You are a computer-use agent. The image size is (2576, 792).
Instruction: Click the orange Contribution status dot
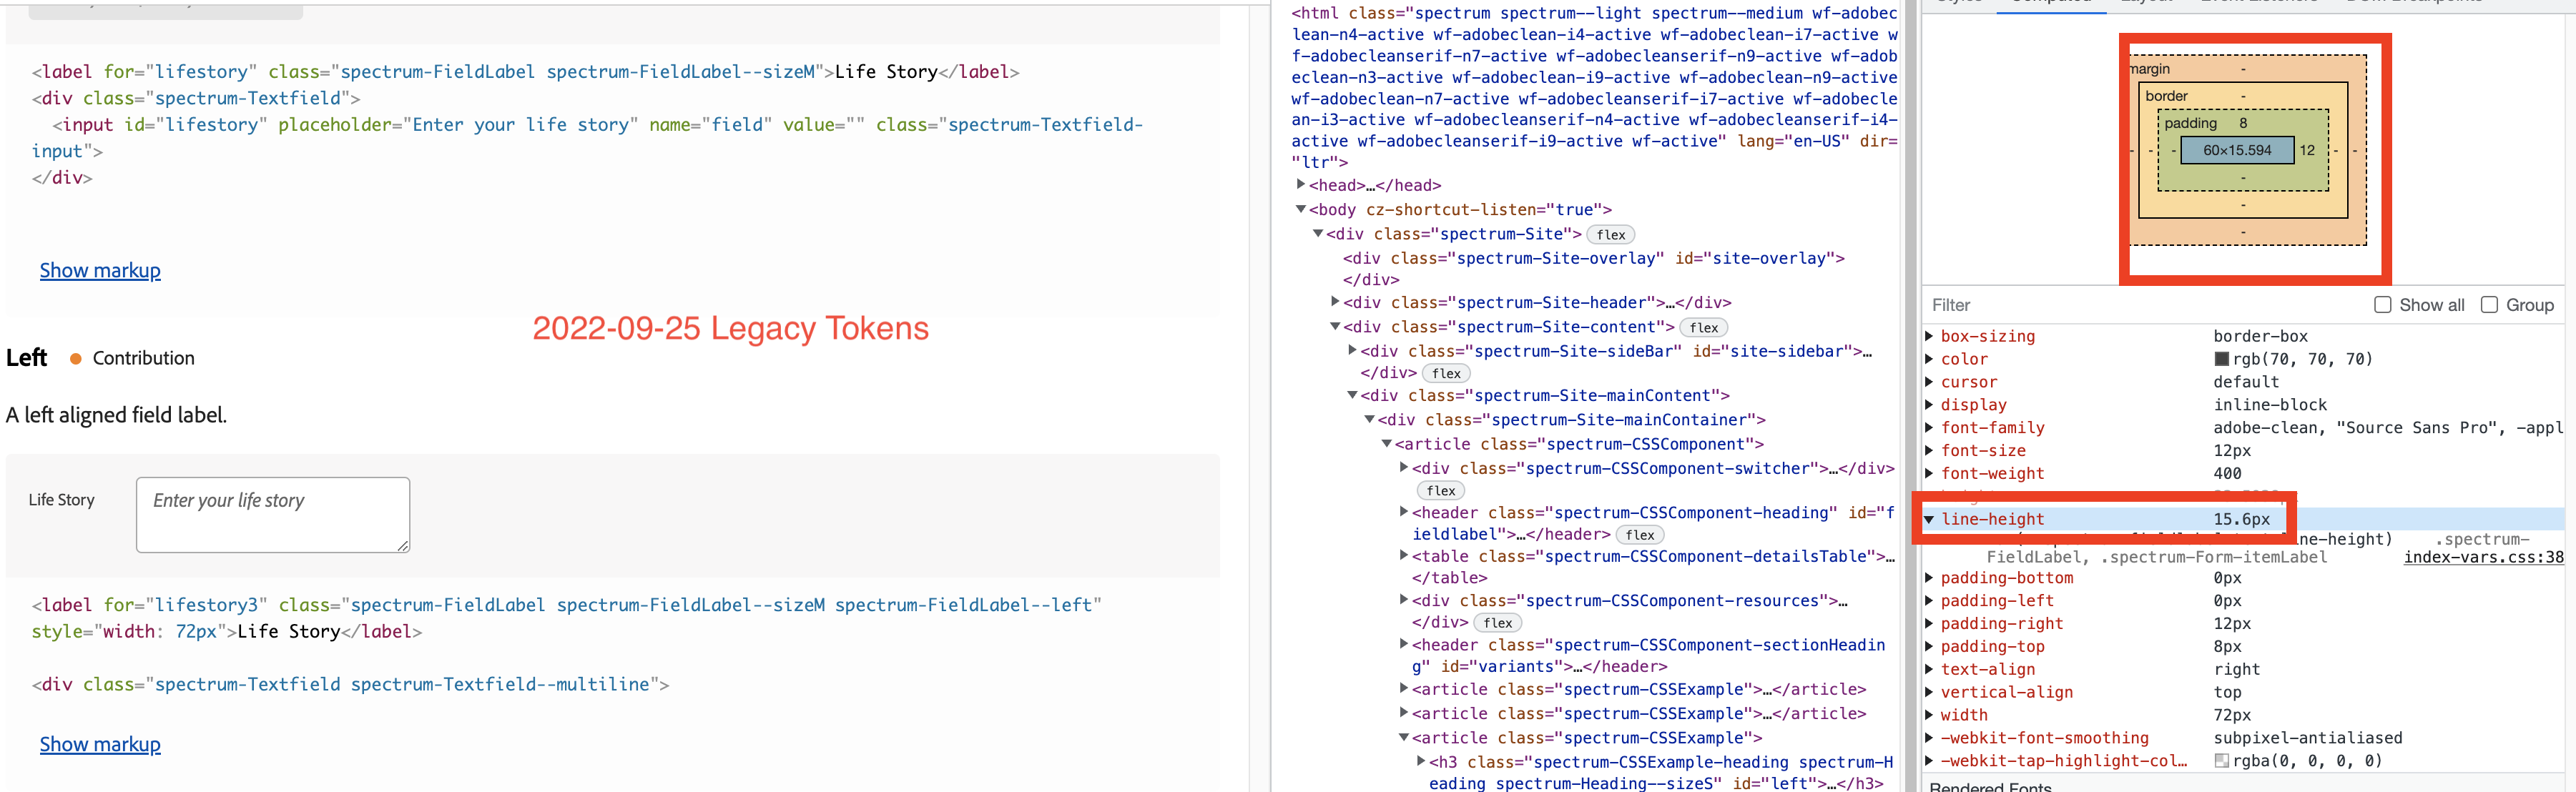(x=75, y=359)
